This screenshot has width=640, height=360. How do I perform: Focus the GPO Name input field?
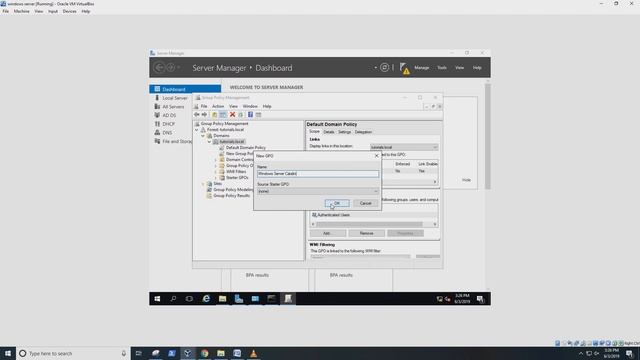point(318,174)
